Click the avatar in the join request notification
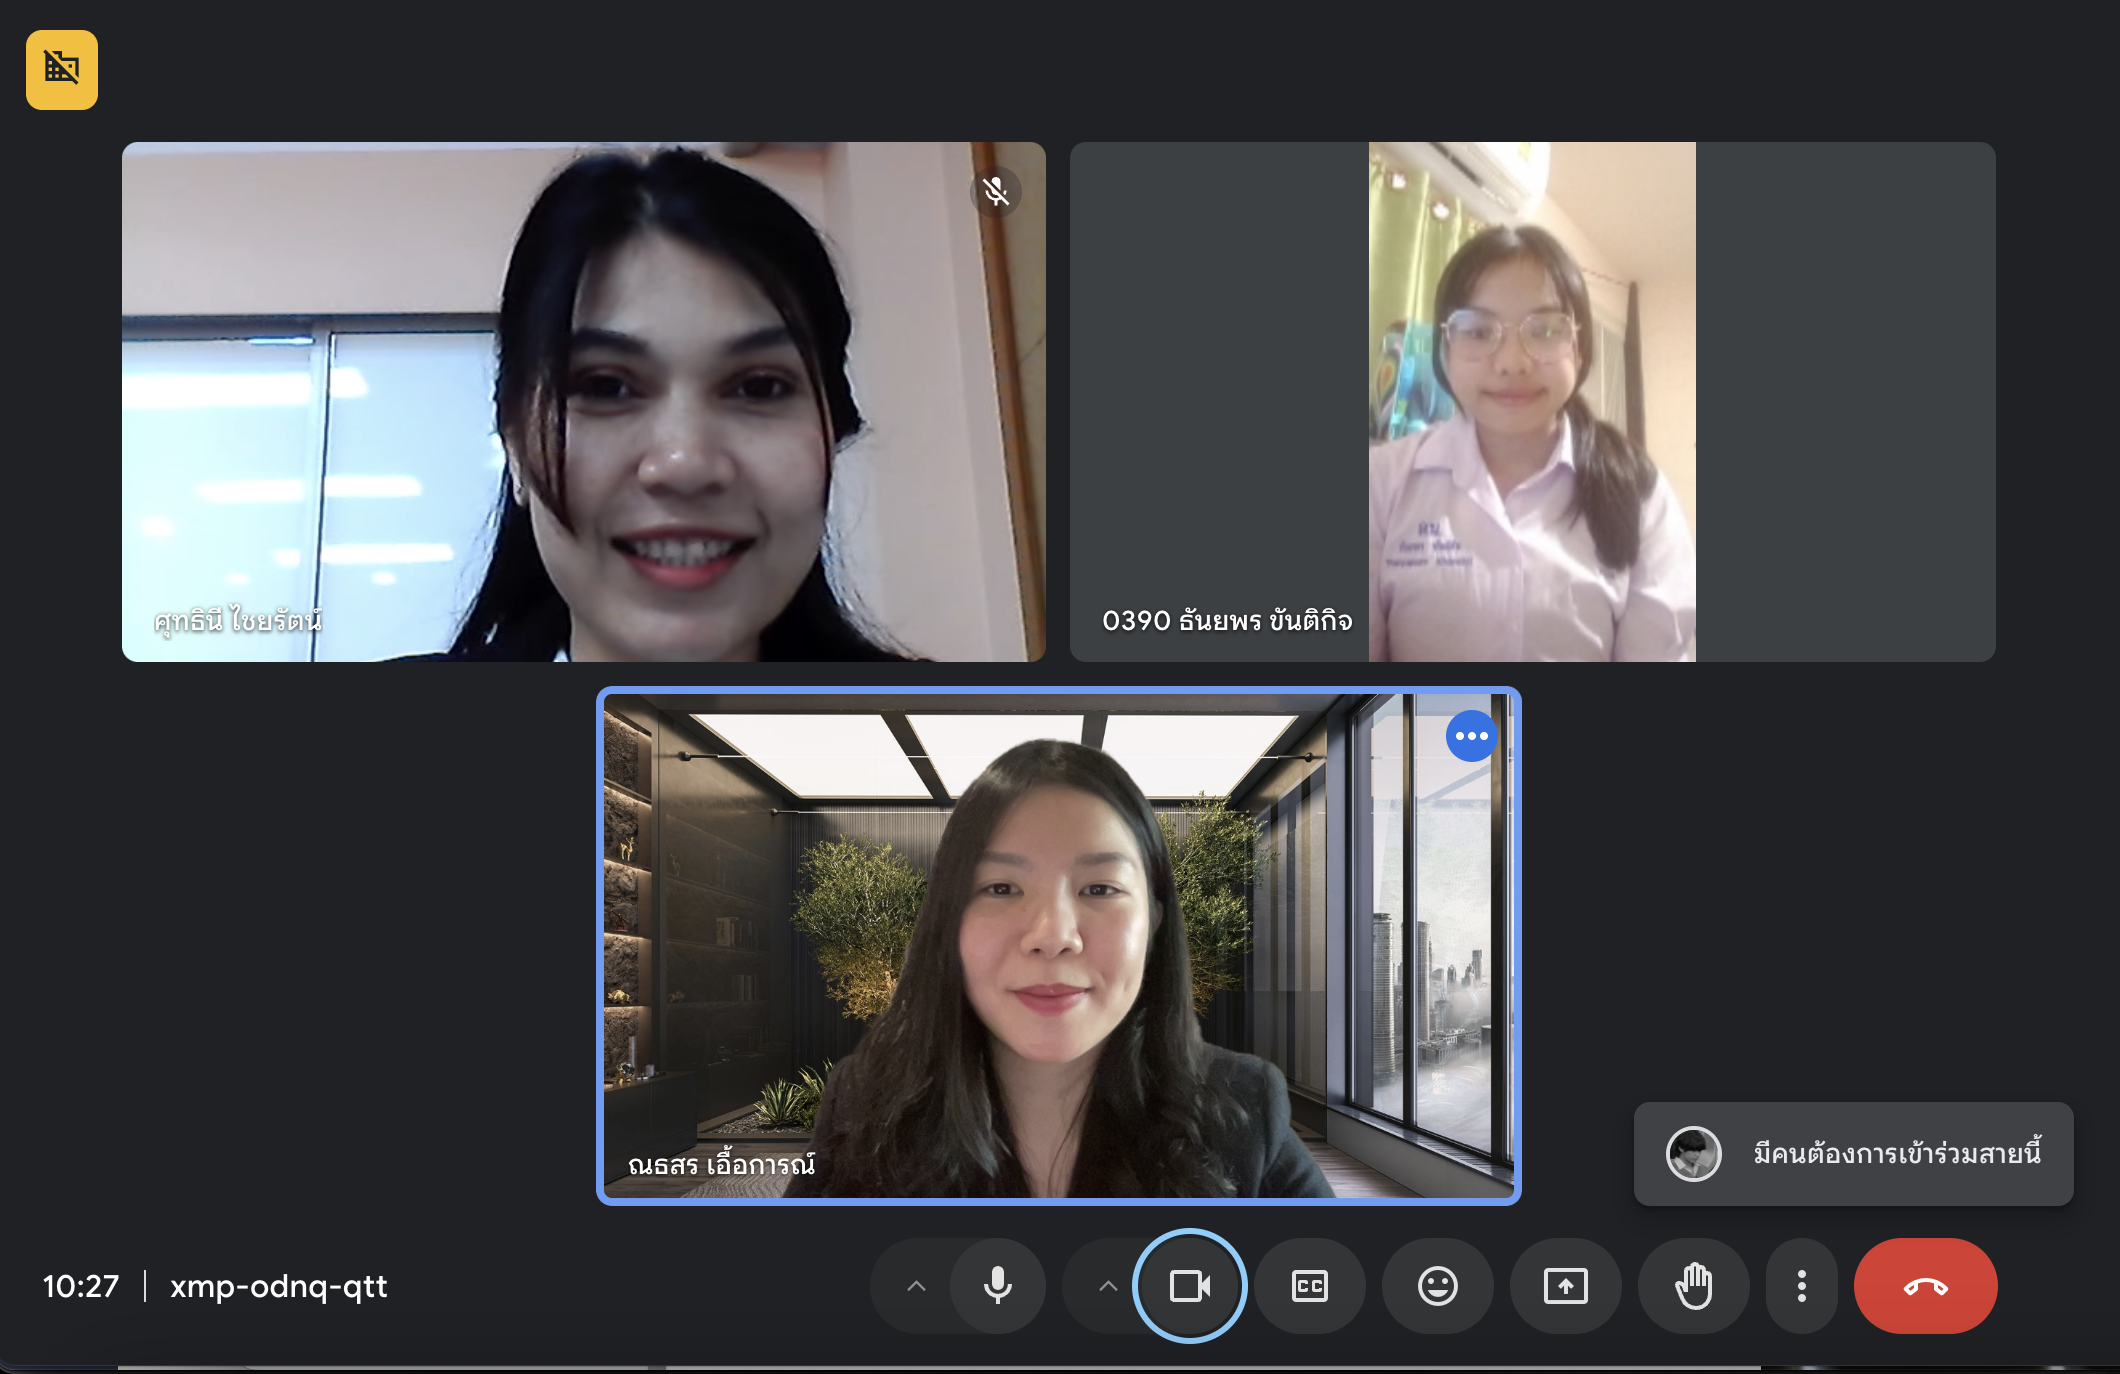The width and height of the screenshot is (2120, 1374). click(1693, 1154)
